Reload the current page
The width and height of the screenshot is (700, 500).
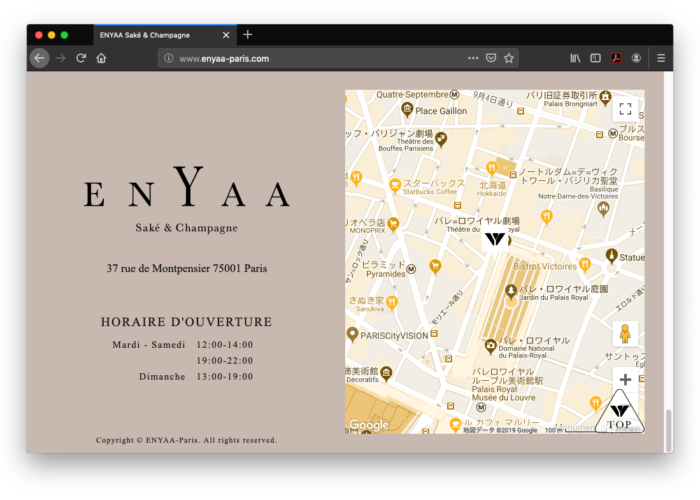point(81,58)
